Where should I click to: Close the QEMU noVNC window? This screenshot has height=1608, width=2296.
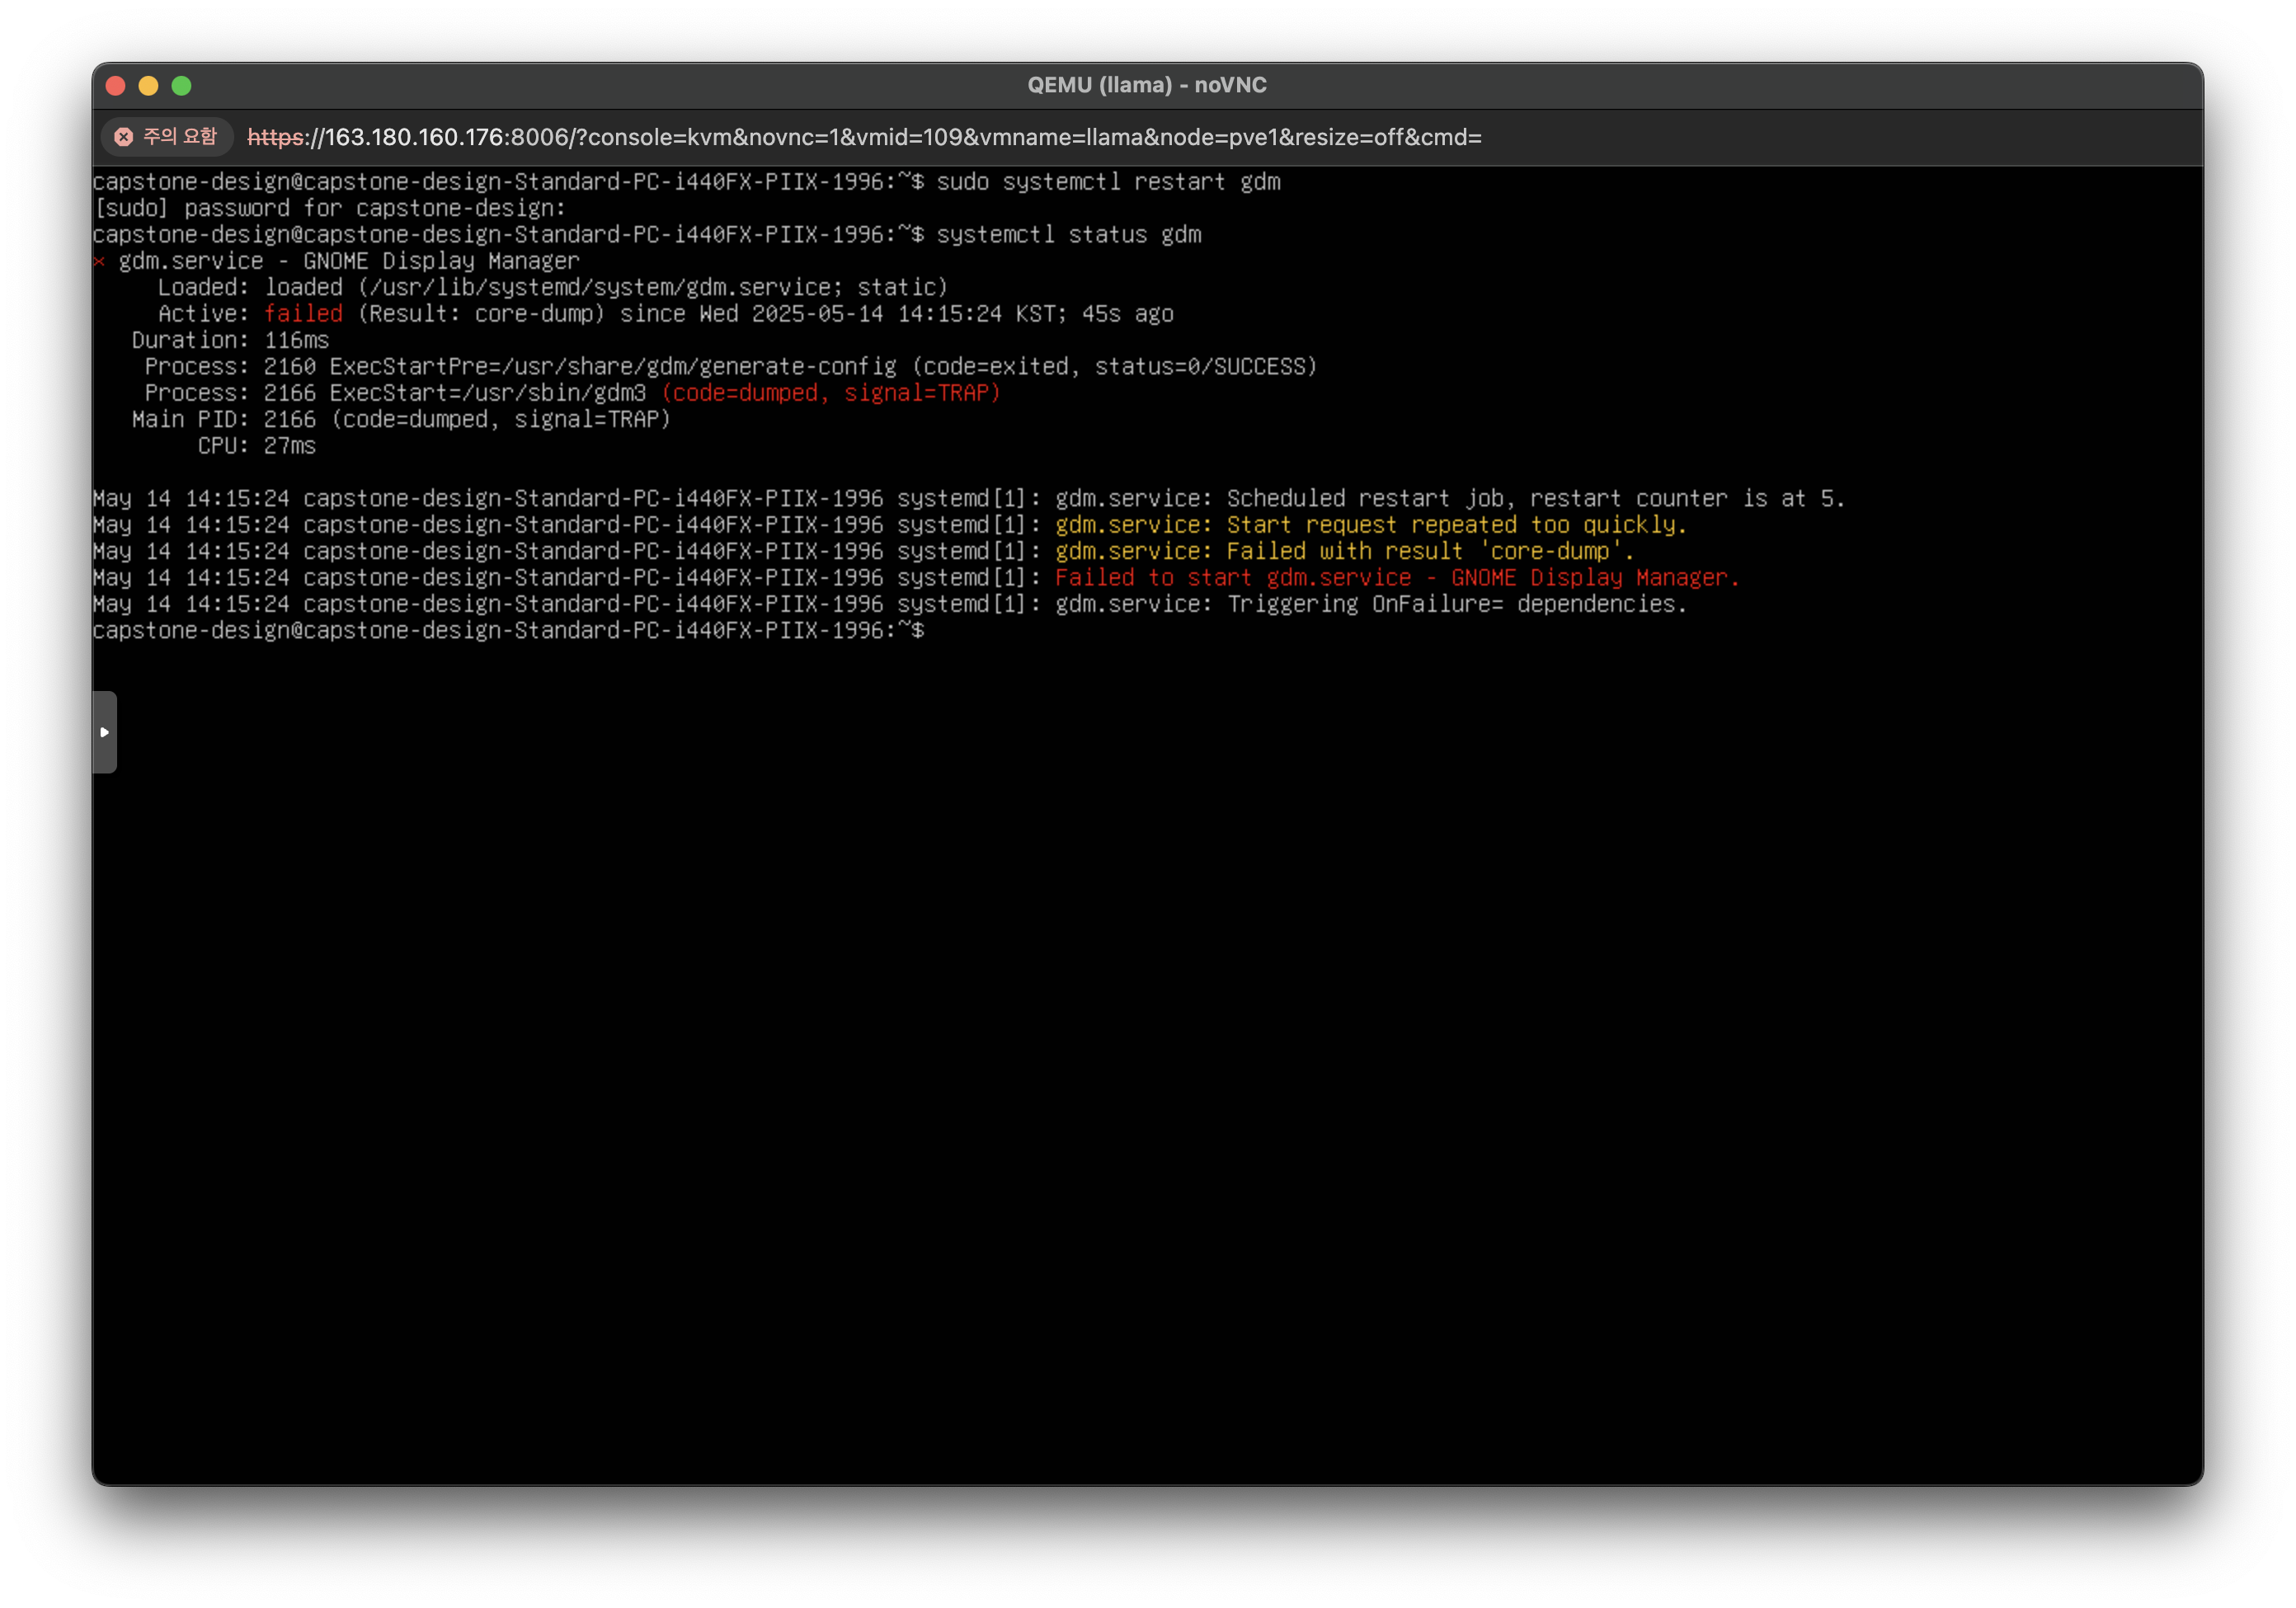pos(115,86)
